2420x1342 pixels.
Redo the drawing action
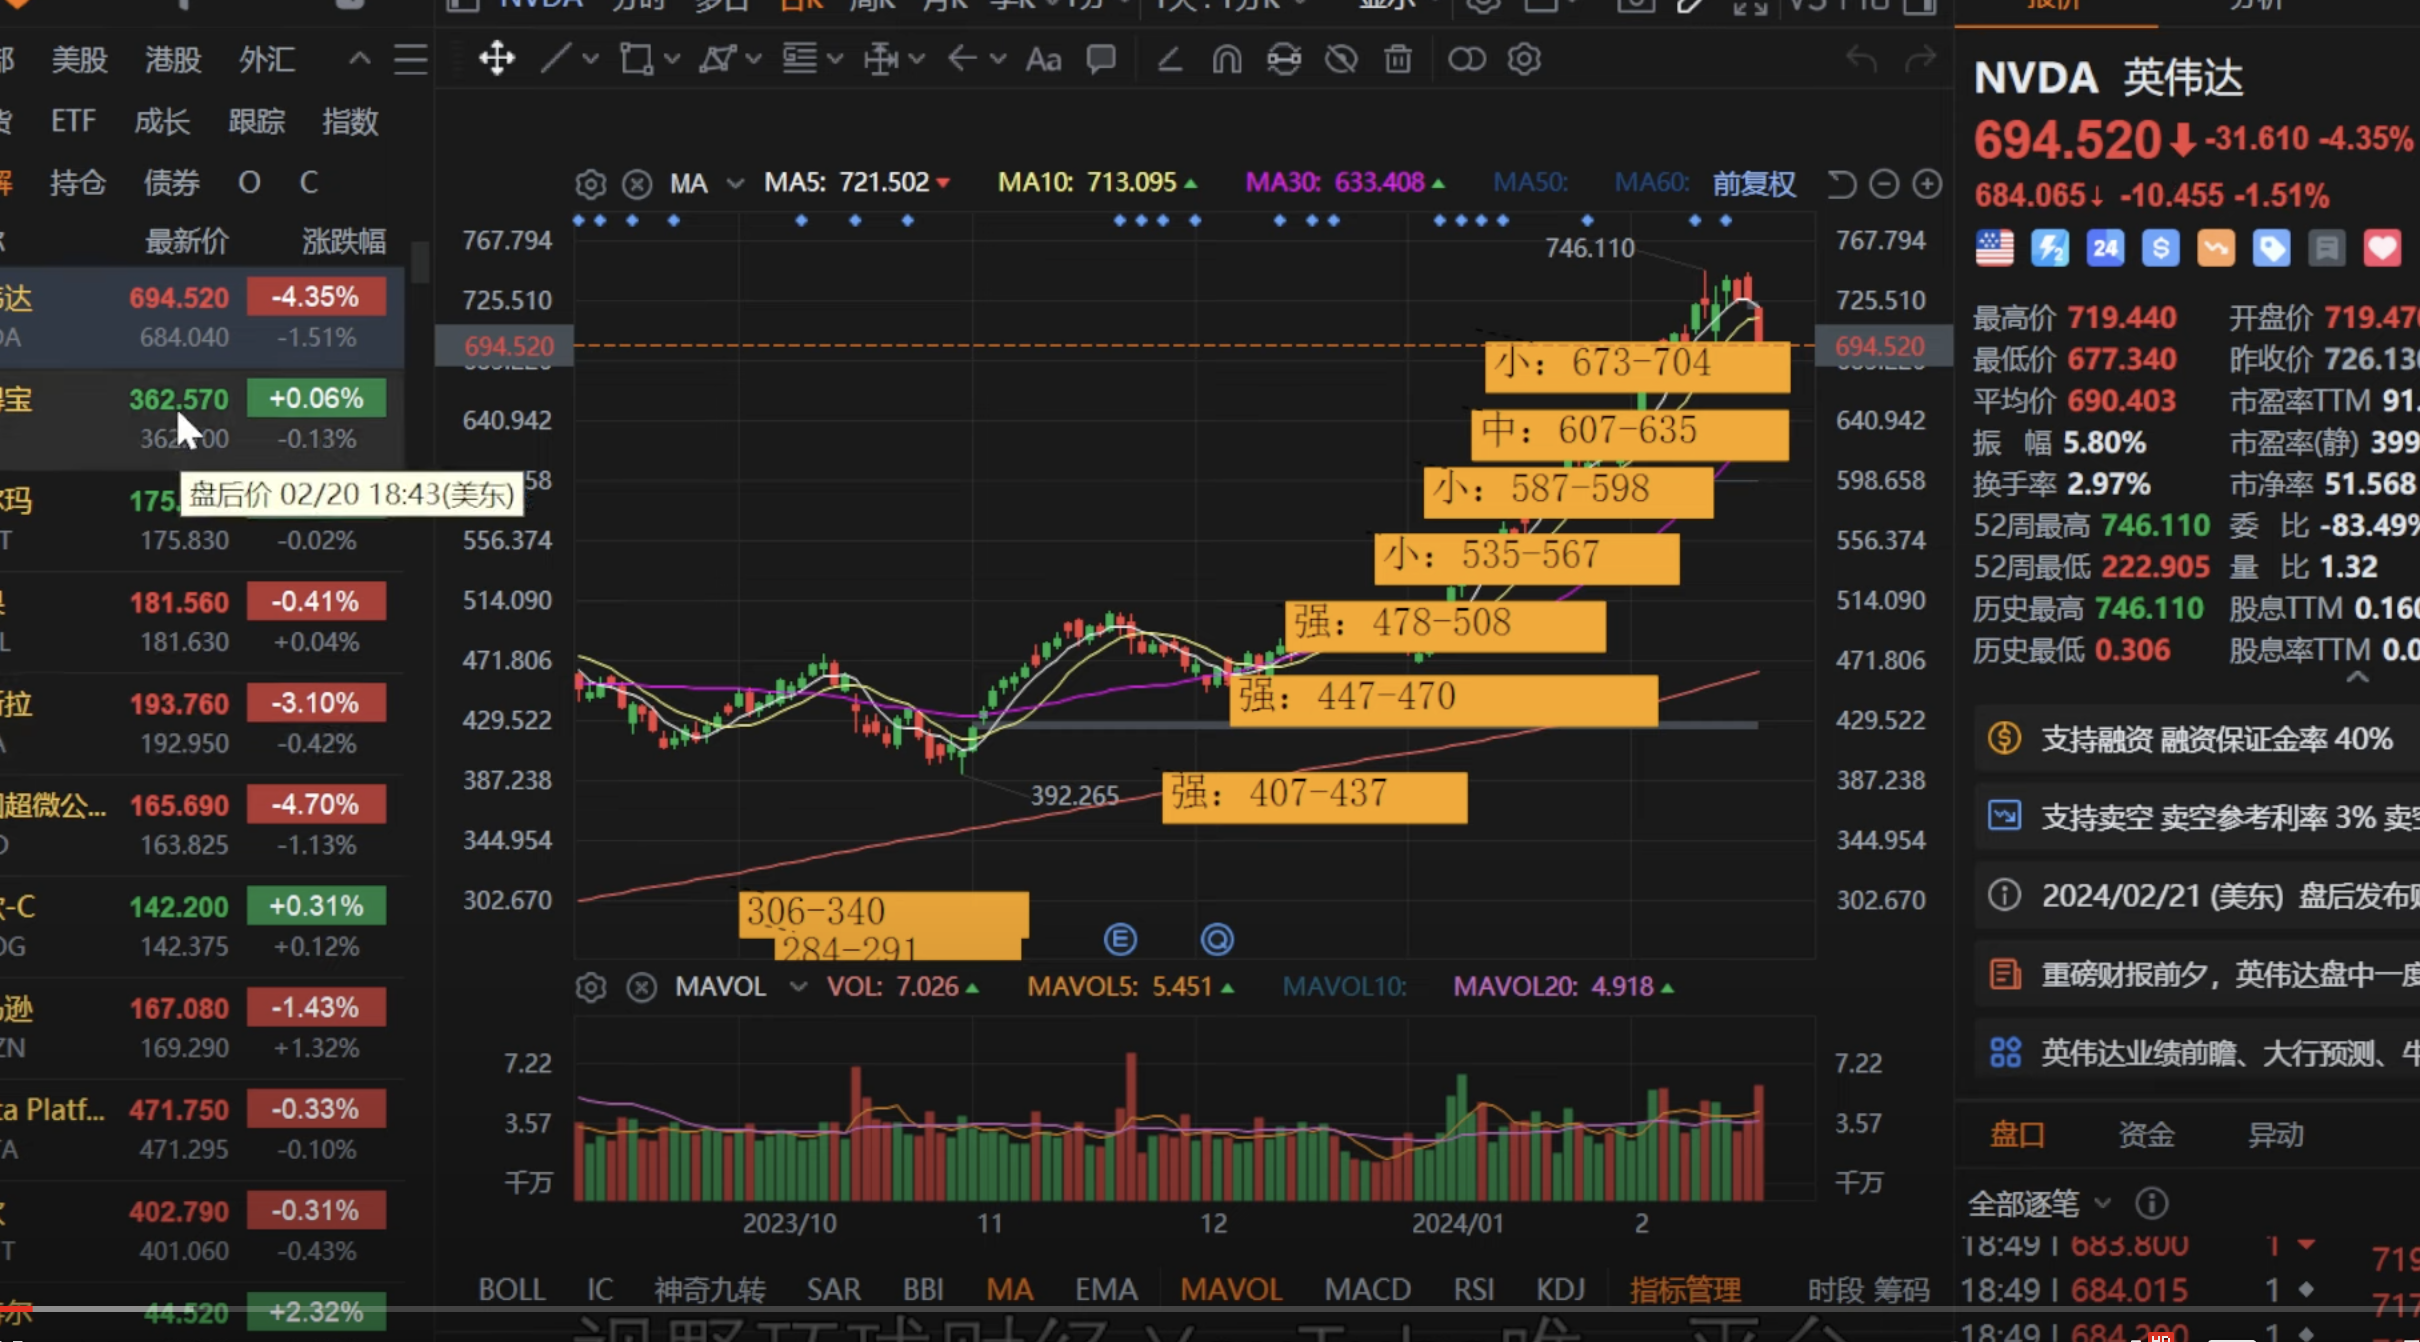1920,60
